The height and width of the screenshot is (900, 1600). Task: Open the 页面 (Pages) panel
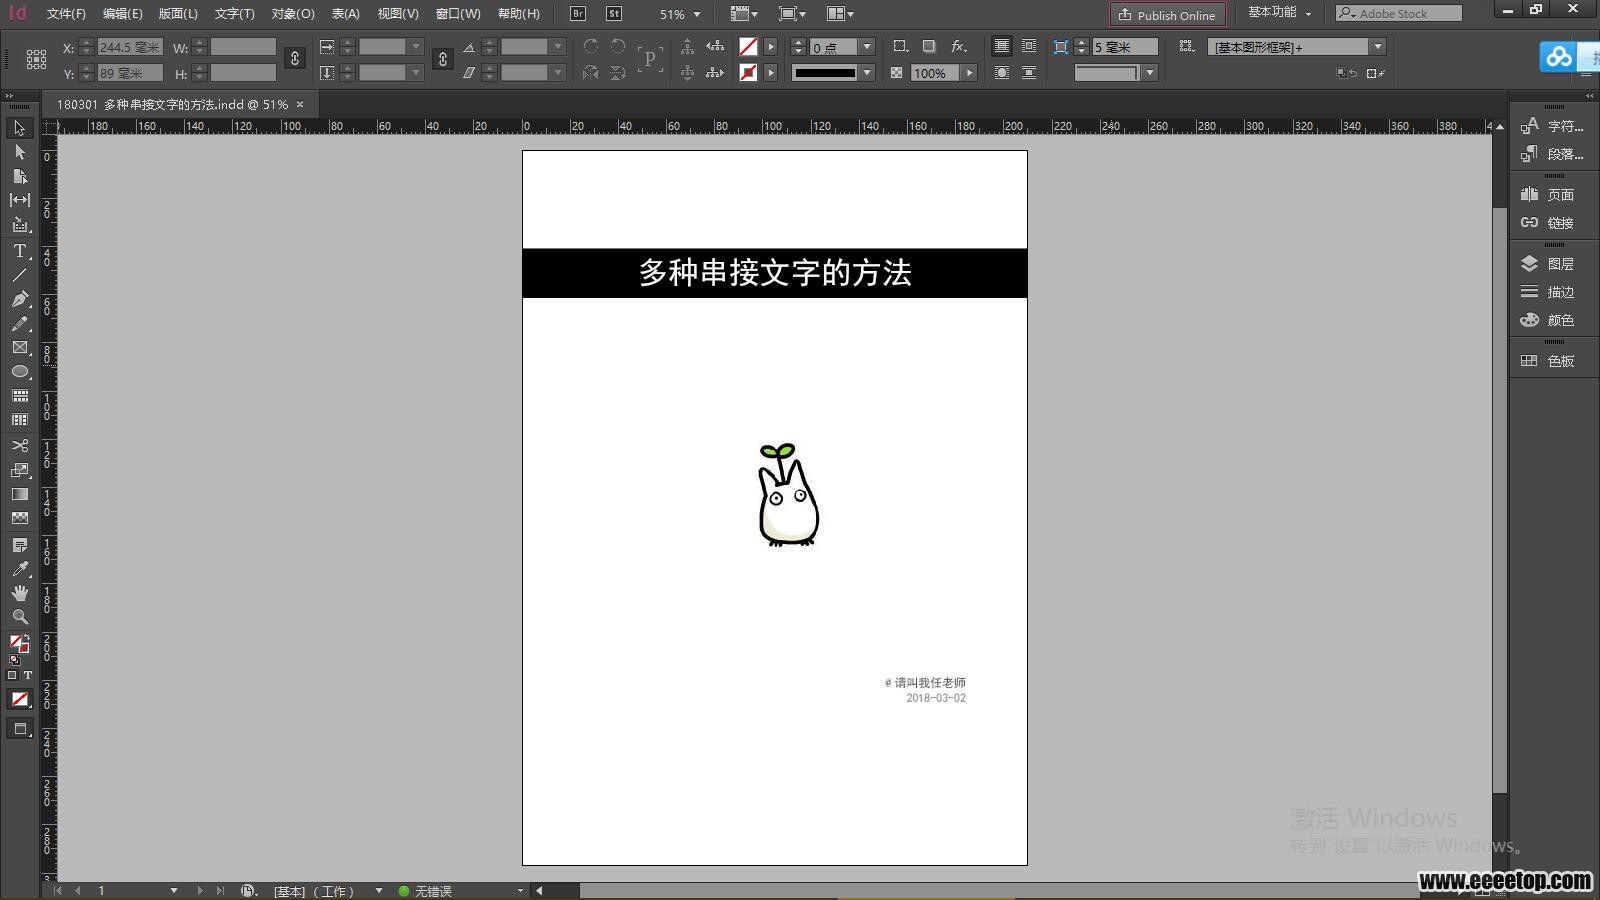[1548, 194]
